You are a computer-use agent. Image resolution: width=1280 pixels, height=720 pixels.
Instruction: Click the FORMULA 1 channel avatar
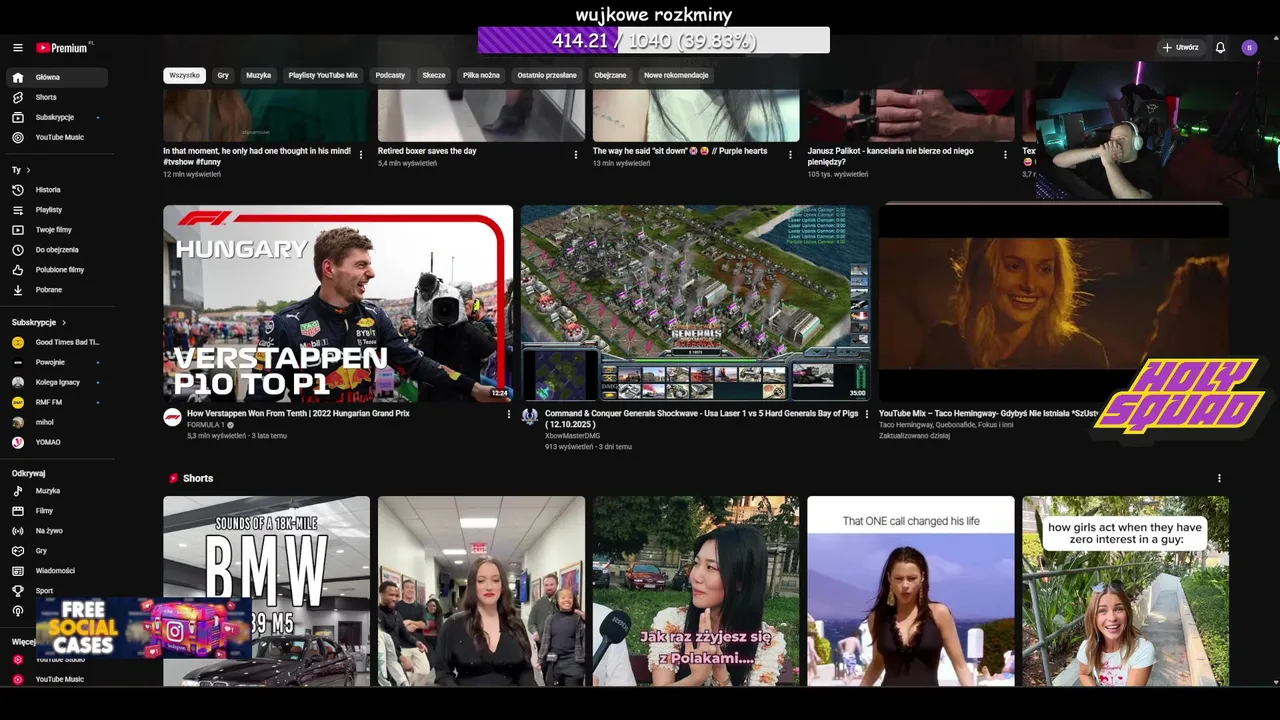(173, 417)
